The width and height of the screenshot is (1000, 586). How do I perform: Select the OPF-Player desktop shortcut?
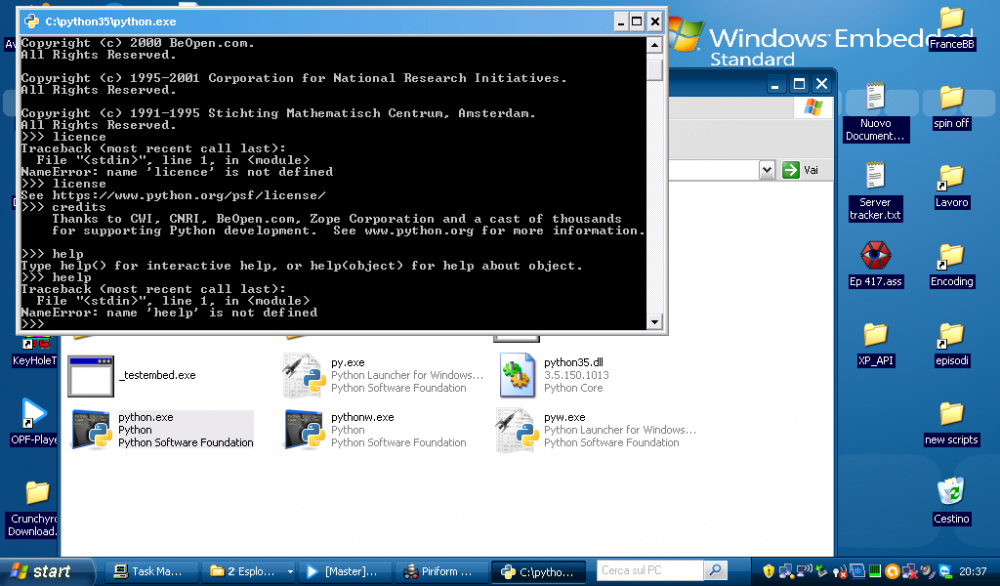coord(33,421)
